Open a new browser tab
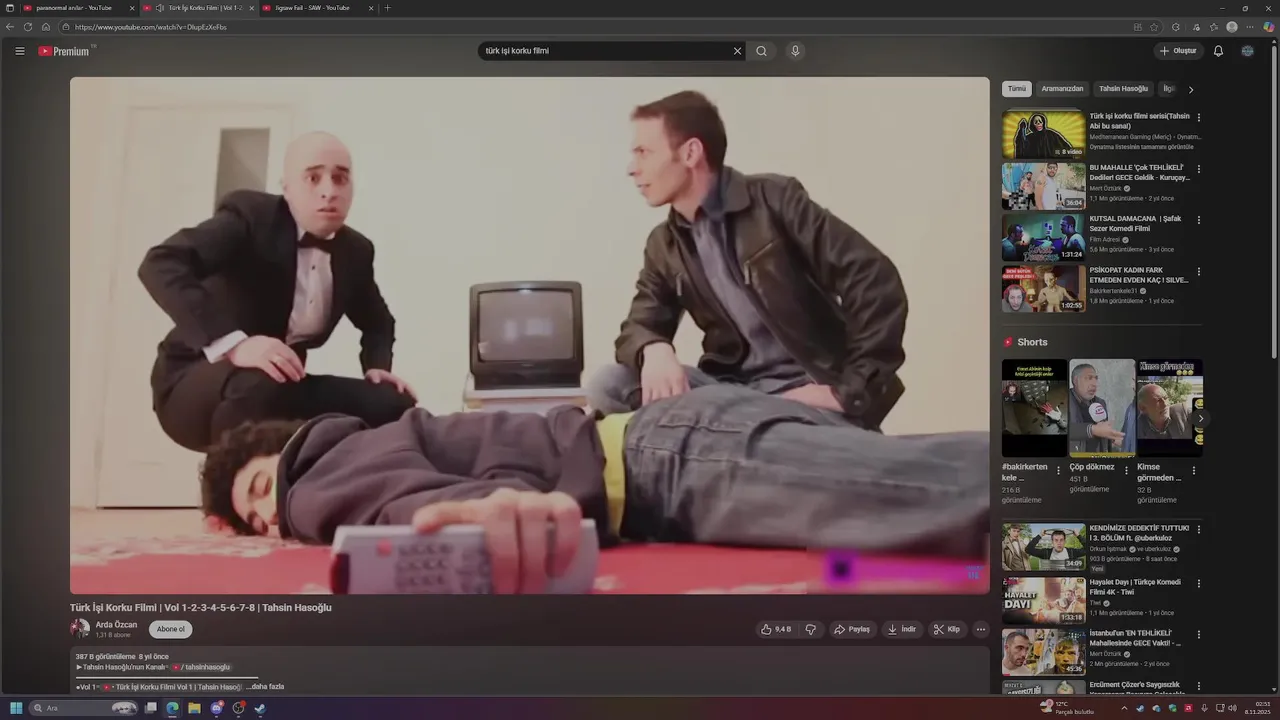The image size is (1280, 720). 388,8
